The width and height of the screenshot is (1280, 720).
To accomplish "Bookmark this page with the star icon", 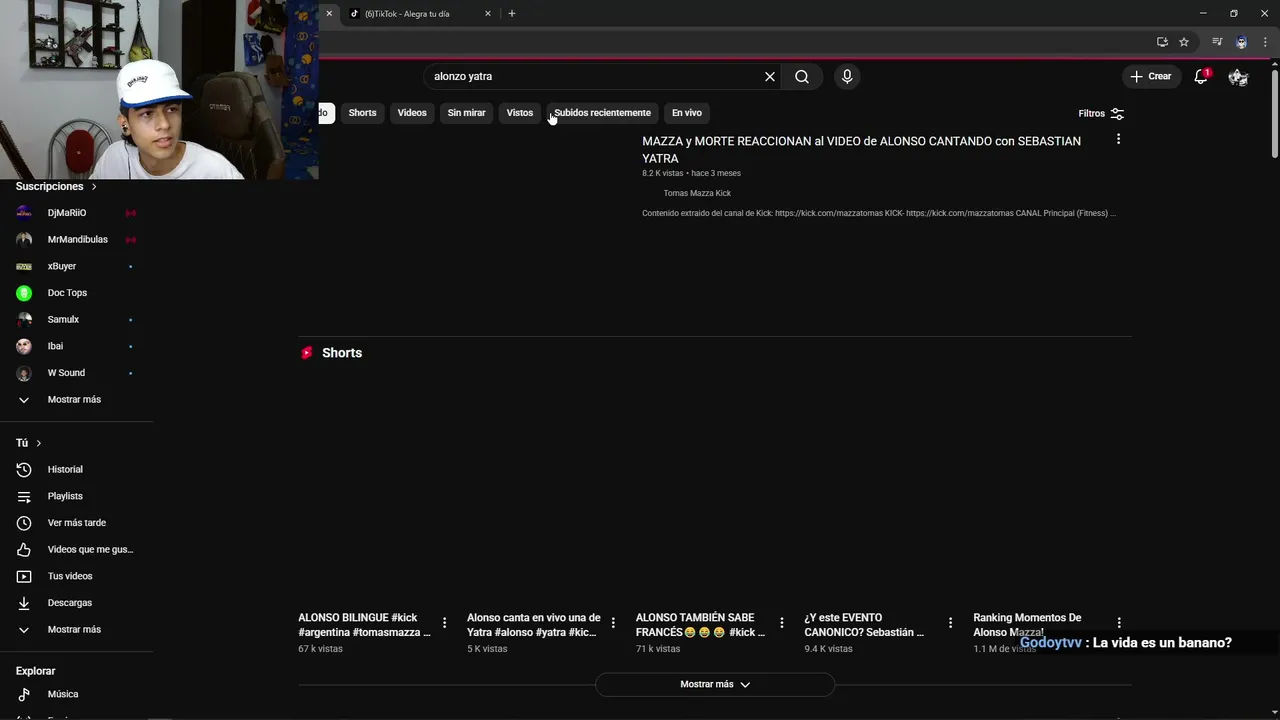I will click(x=1184, y=42).
